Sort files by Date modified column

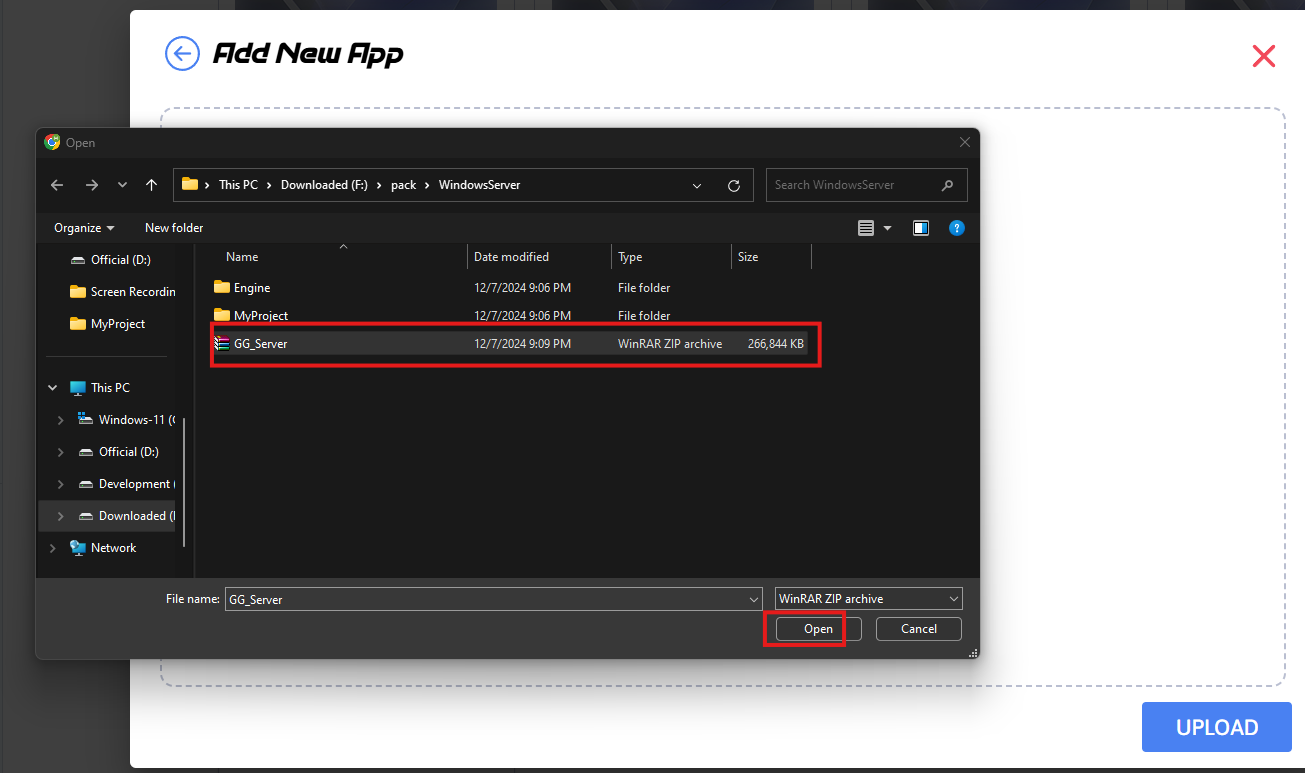pyautogui.click(x=511, y=257)
